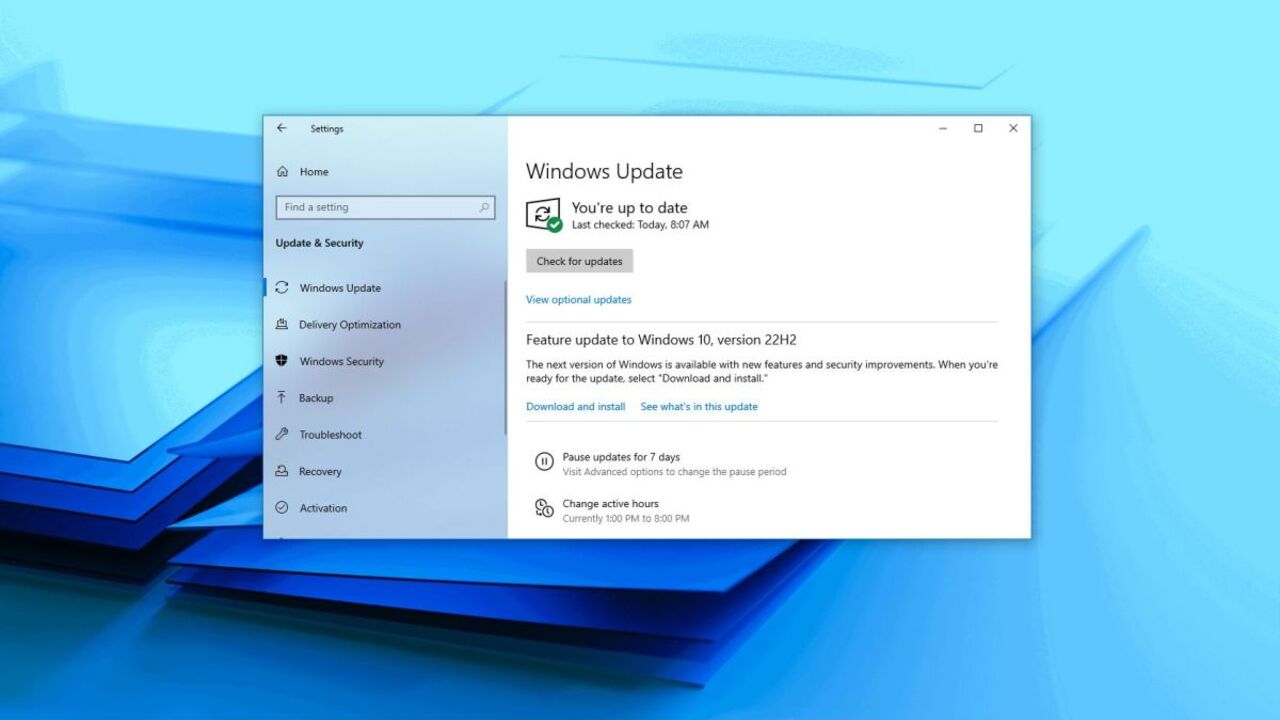Click 'Currently 1:00 PM to 8:00 PM' text
The image size is (1280, 720).
(x=625, y=519)
